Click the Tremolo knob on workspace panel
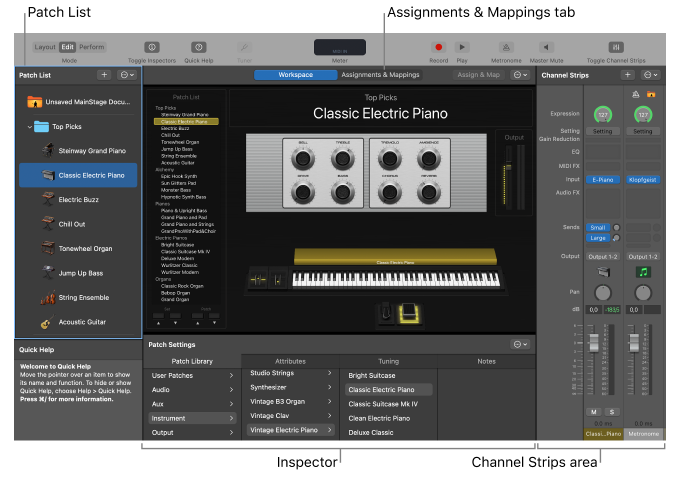 coord(390,158)
